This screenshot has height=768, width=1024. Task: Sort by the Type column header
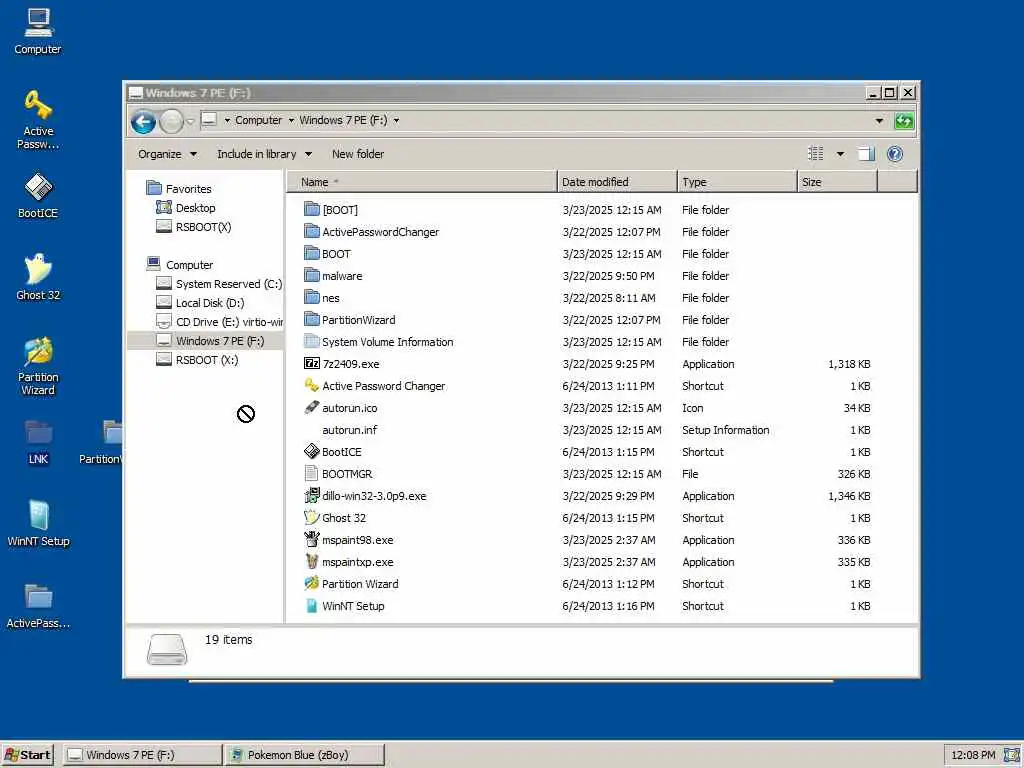(737, 182)
